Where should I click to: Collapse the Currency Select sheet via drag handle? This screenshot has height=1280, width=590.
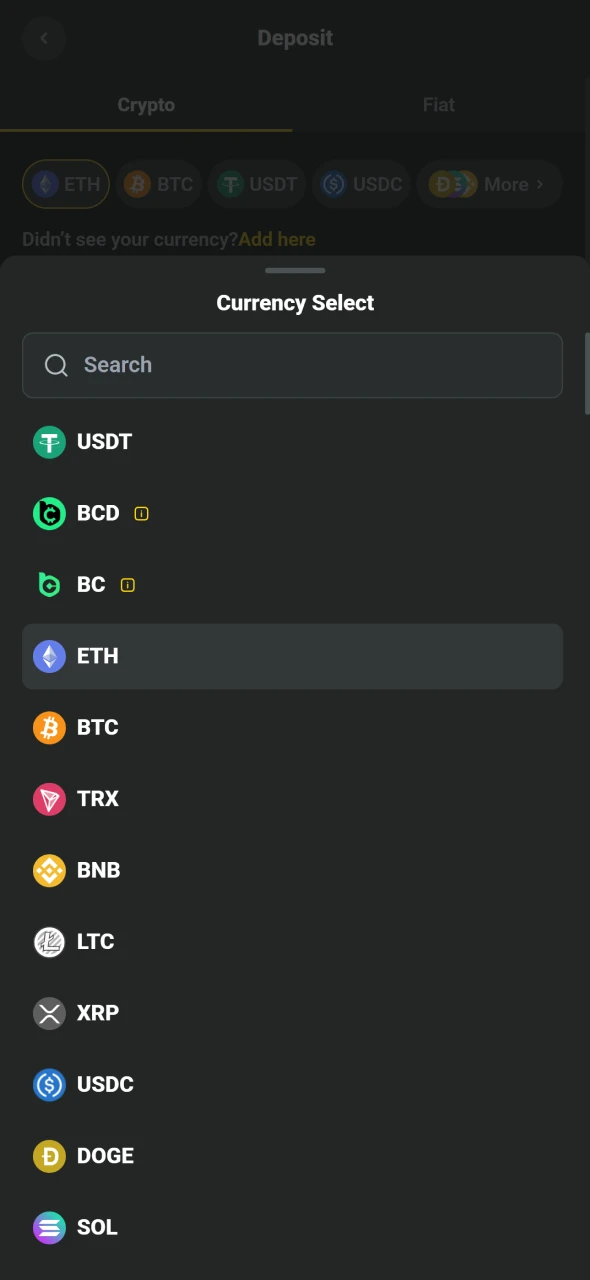click(x=295, y=270)
